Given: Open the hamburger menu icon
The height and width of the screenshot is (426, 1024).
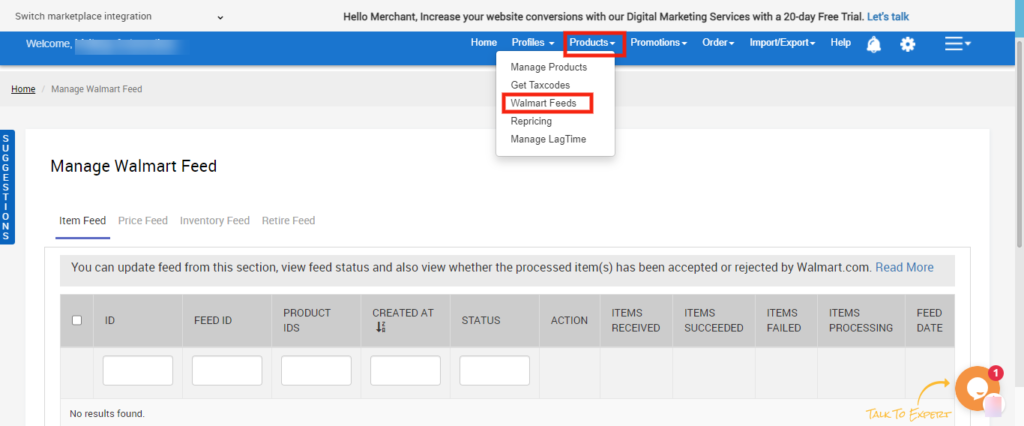Looking at the screenshot, I should [x=957, y=44].
